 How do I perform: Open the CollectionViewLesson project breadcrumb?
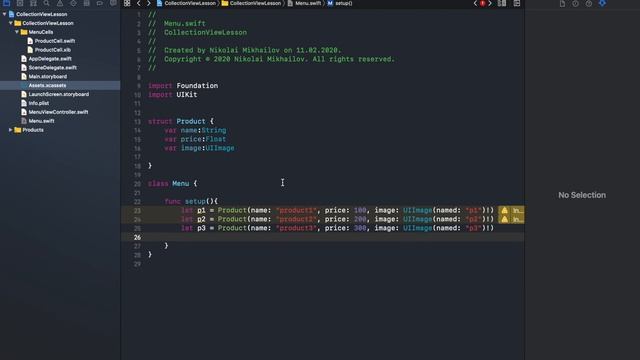click(187, 3)
